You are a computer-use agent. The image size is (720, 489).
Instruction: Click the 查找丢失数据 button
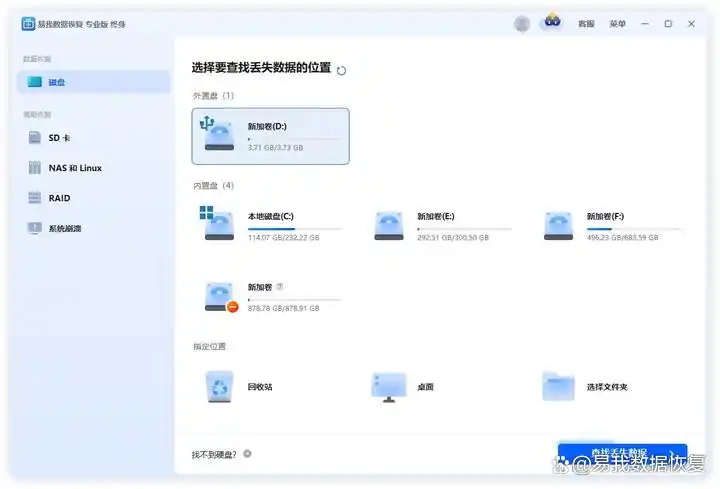tap(622, 455)
